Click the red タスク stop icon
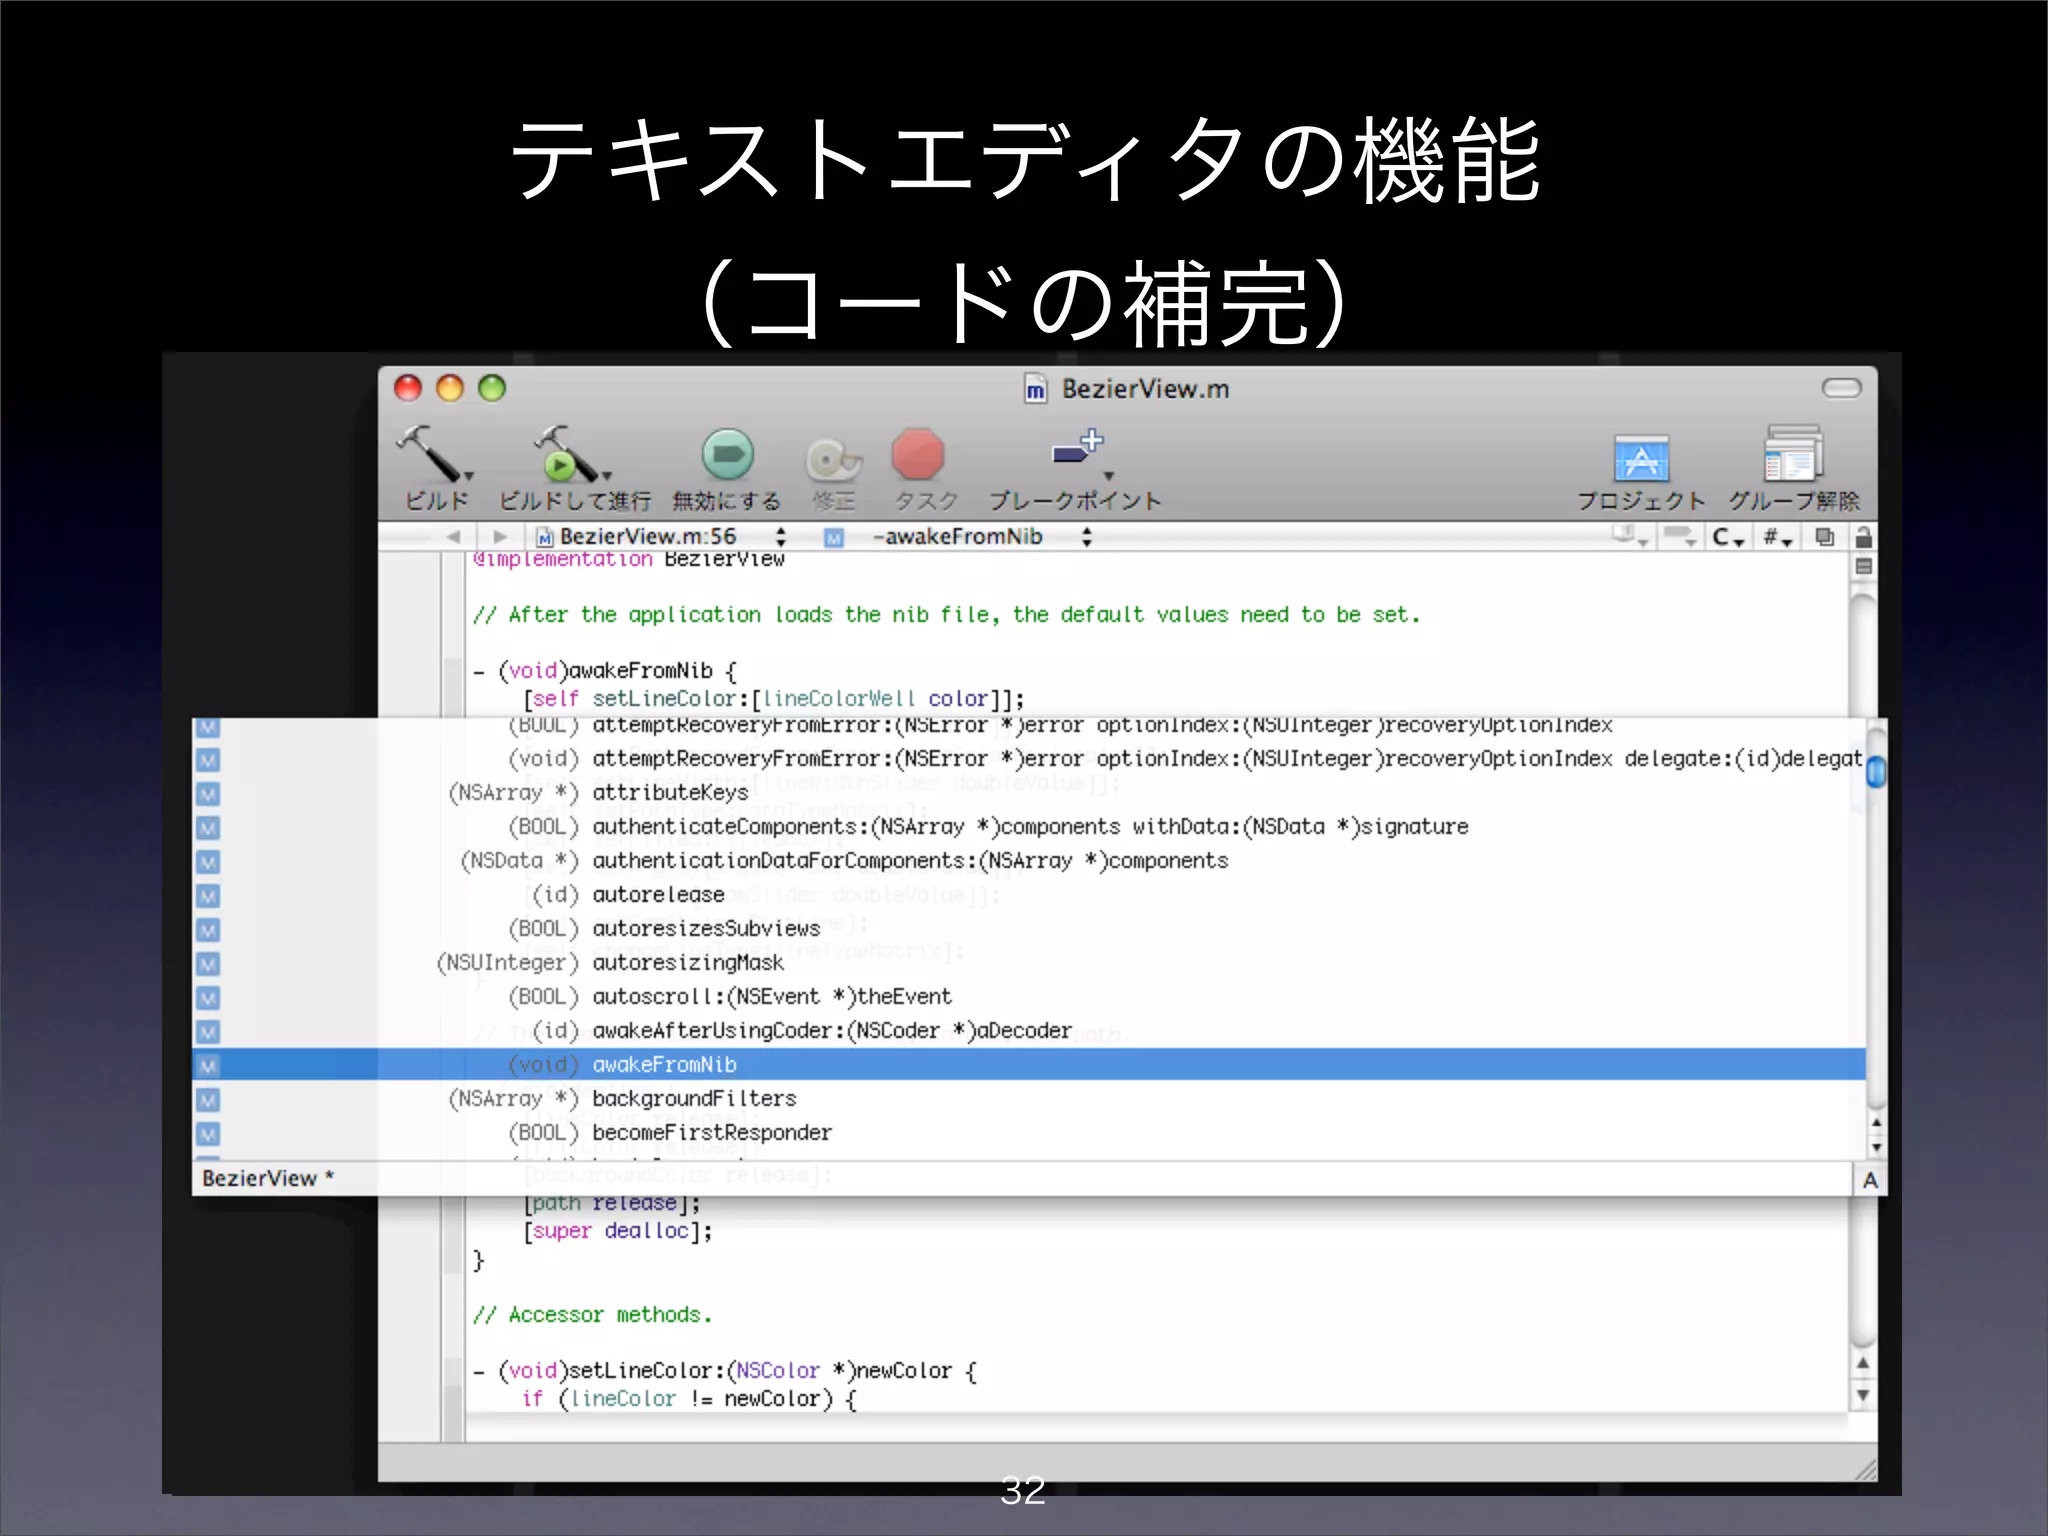Viewport: 2048px width, 1536px height. click(917, 455)
